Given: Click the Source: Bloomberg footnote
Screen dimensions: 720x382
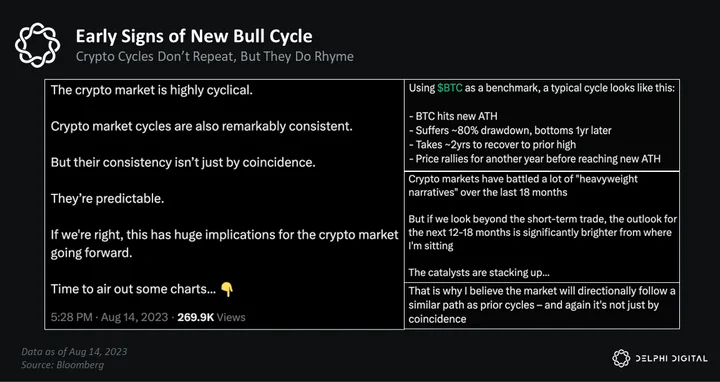Looking at the screenshot, I should click(x=62, y=365).
